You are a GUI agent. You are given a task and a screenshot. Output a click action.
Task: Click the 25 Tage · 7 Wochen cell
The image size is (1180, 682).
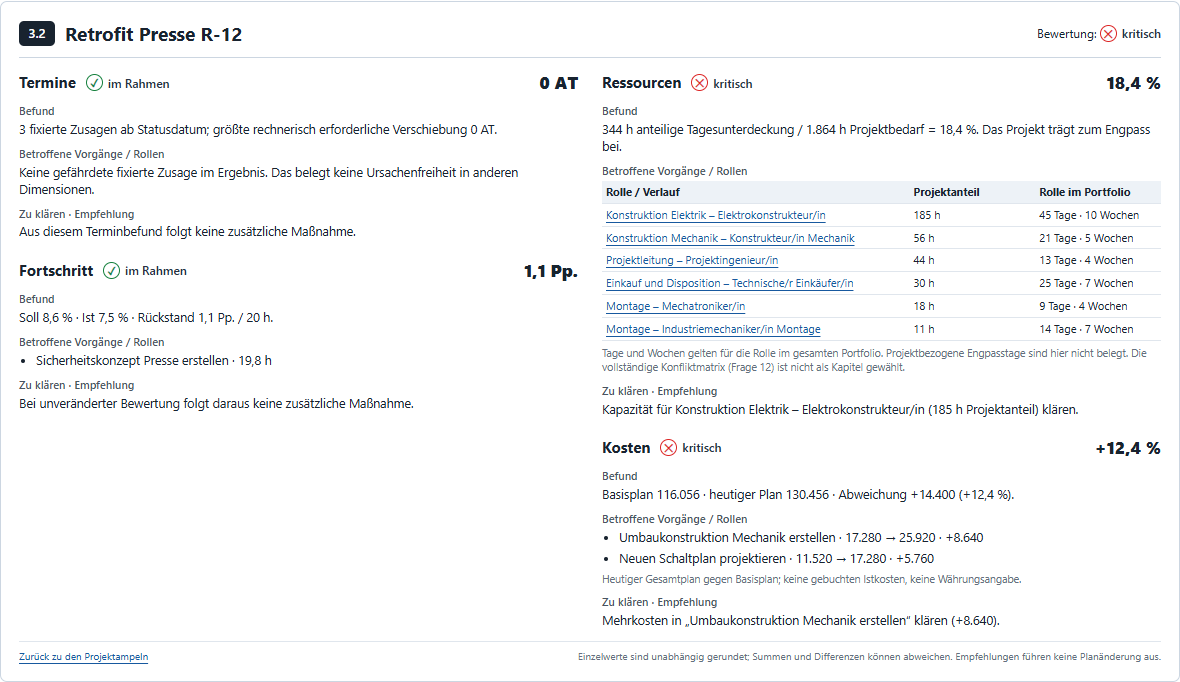point(1086,283)
